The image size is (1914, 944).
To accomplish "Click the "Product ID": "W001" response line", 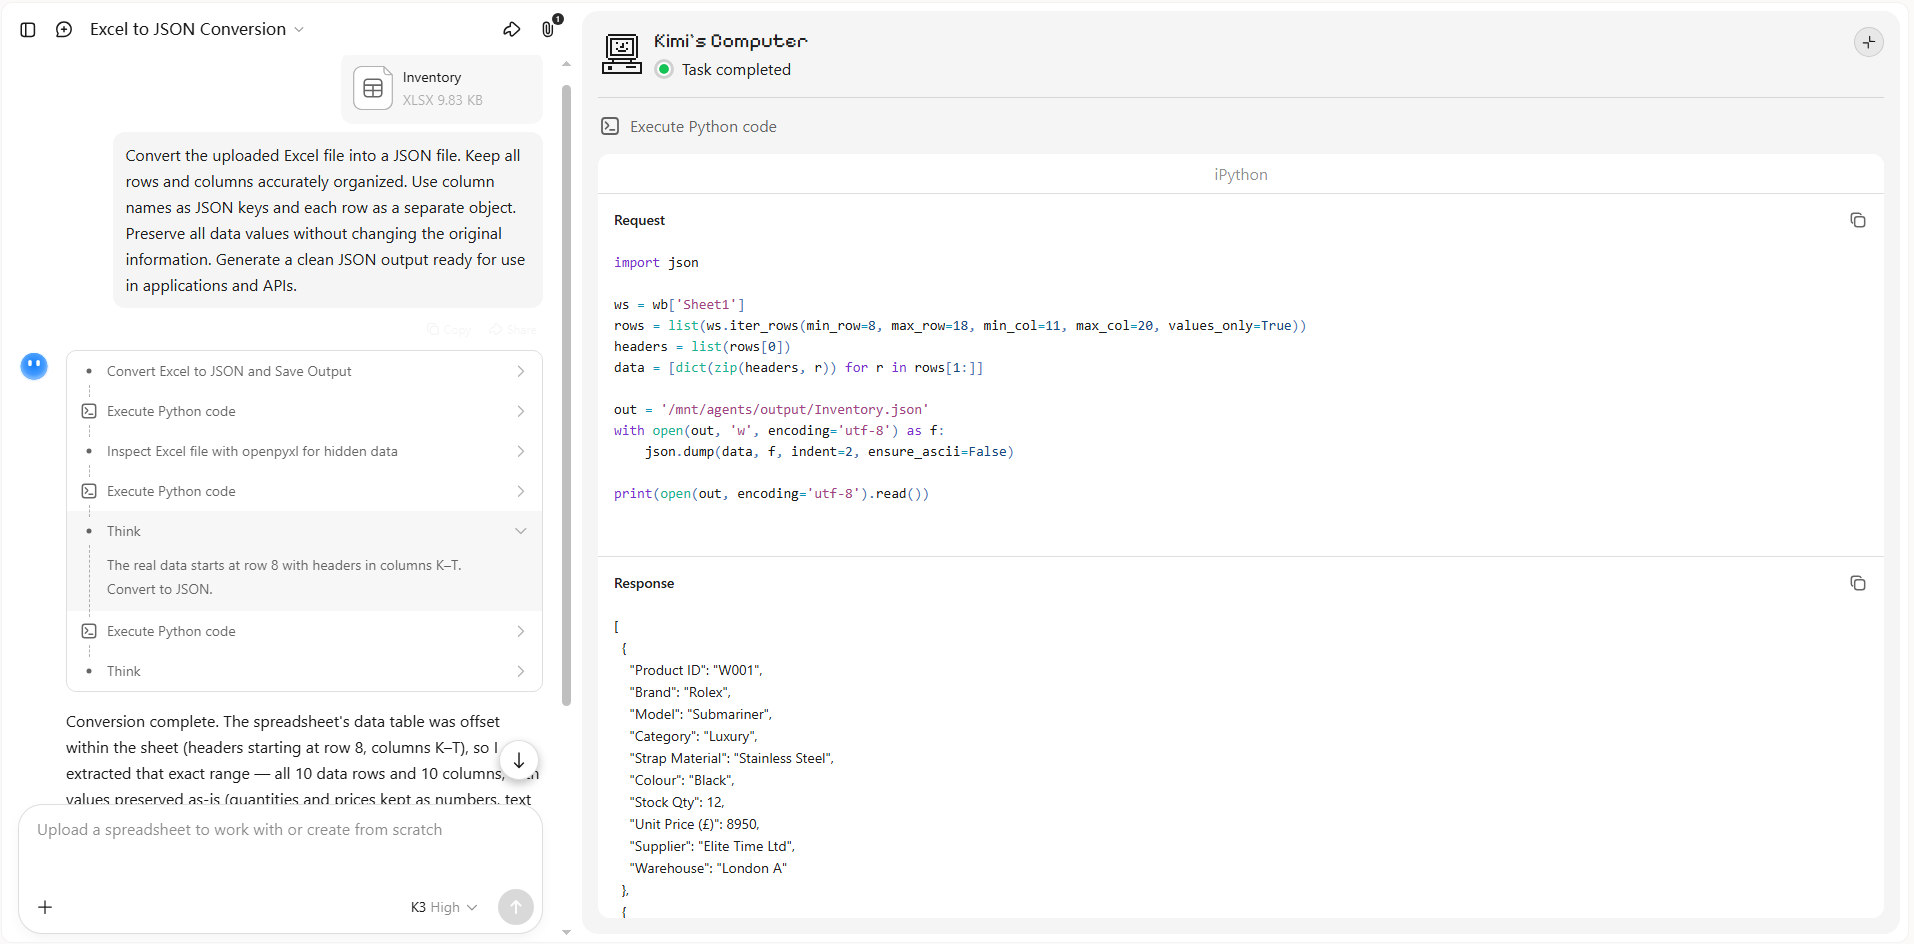I will coord(696,670).
